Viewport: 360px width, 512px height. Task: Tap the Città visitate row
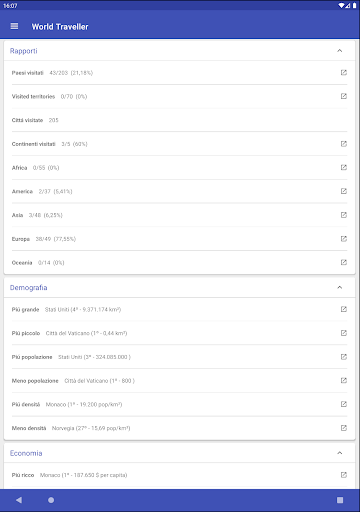[x=179, y=120]
